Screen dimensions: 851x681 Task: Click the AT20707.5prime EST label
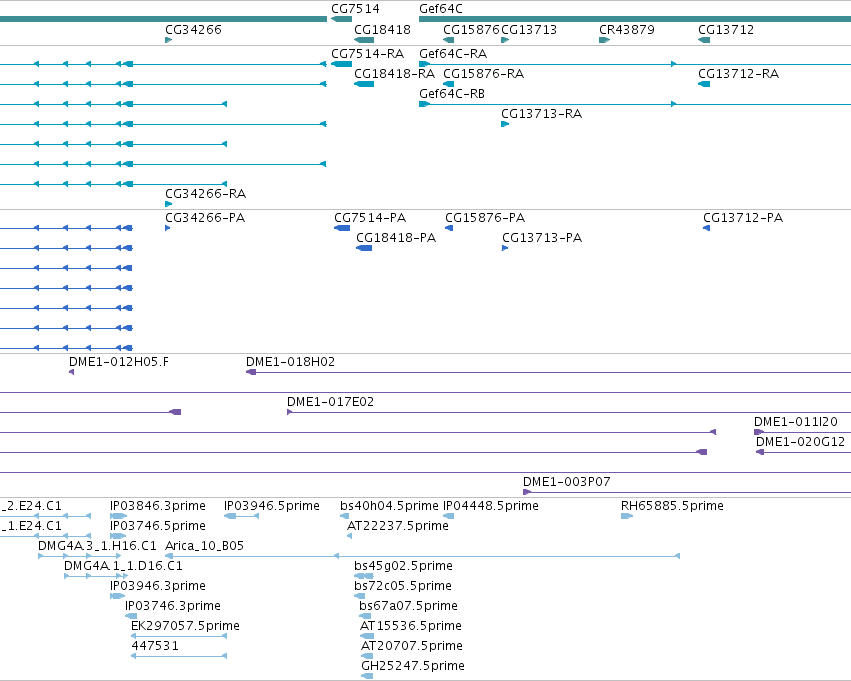[412, 647]
